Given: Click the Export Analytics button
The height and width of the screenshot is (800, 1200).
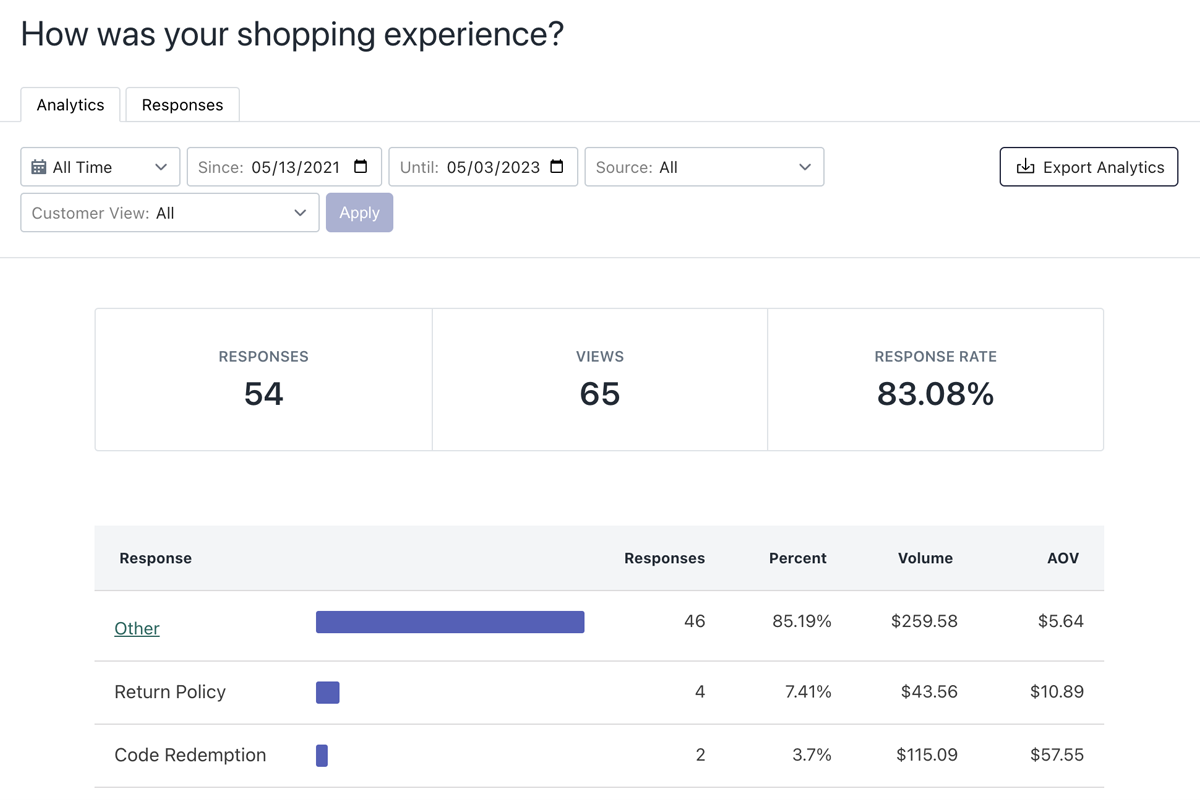Looking at the screenshot, I should pyautogui.click(x=1088, y=167).
